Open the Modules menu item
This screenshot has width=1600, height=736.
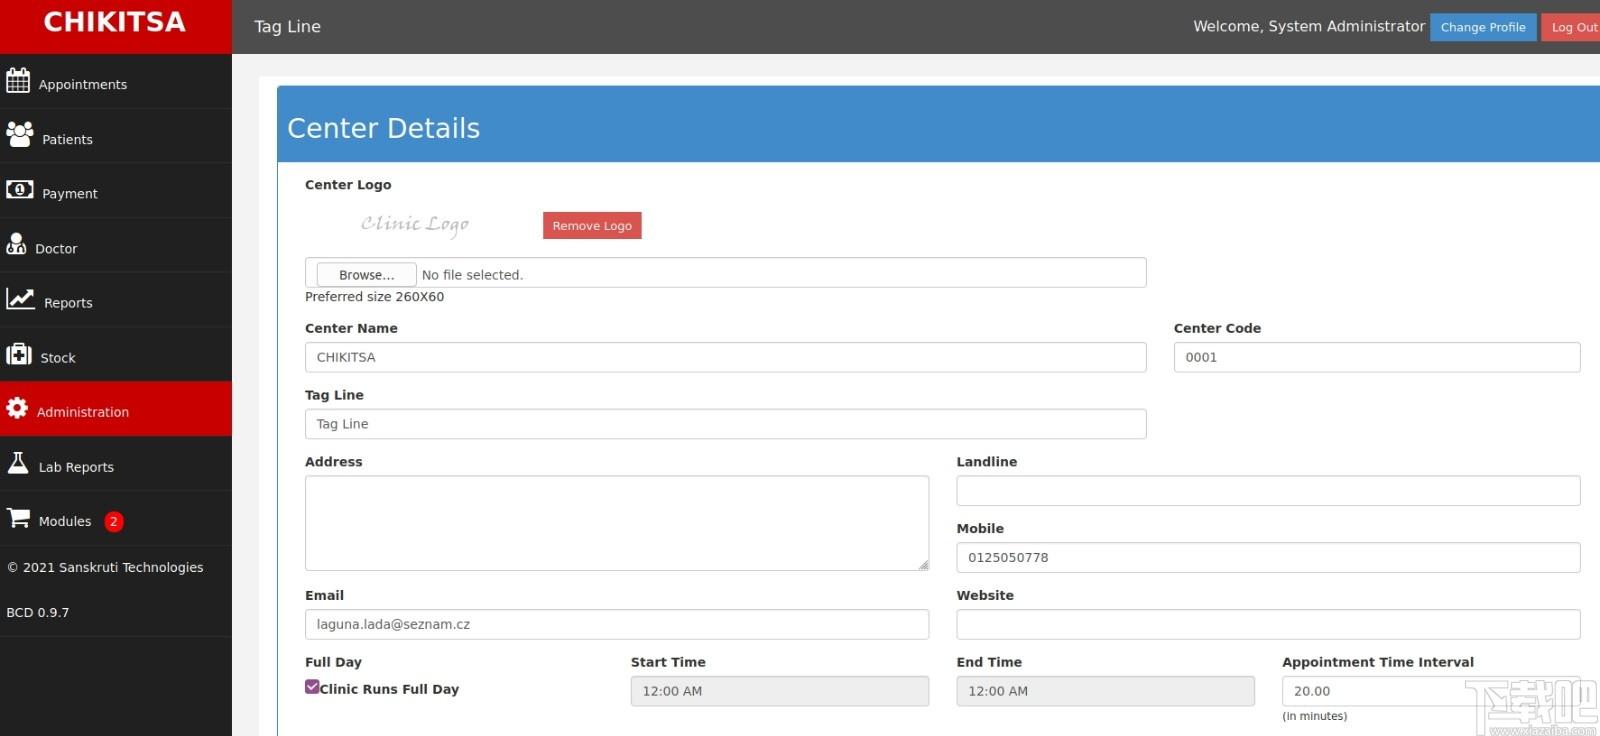point(116,519)
